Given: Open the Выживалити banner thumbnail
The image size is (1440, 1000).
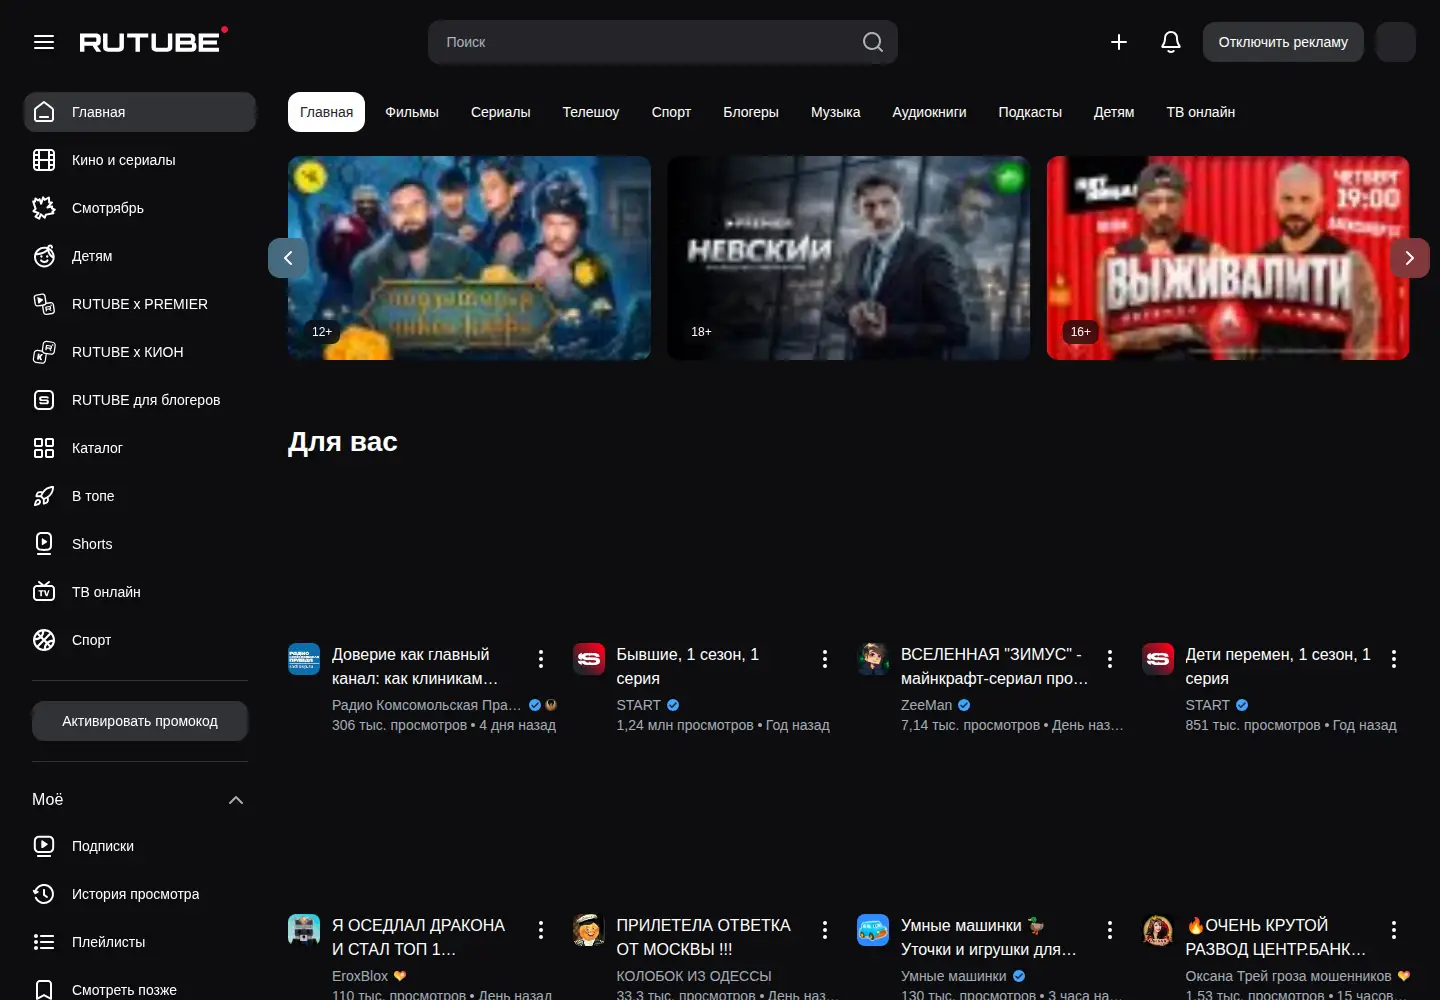Looking at the screenshot, I should (x=1228, y=258).
